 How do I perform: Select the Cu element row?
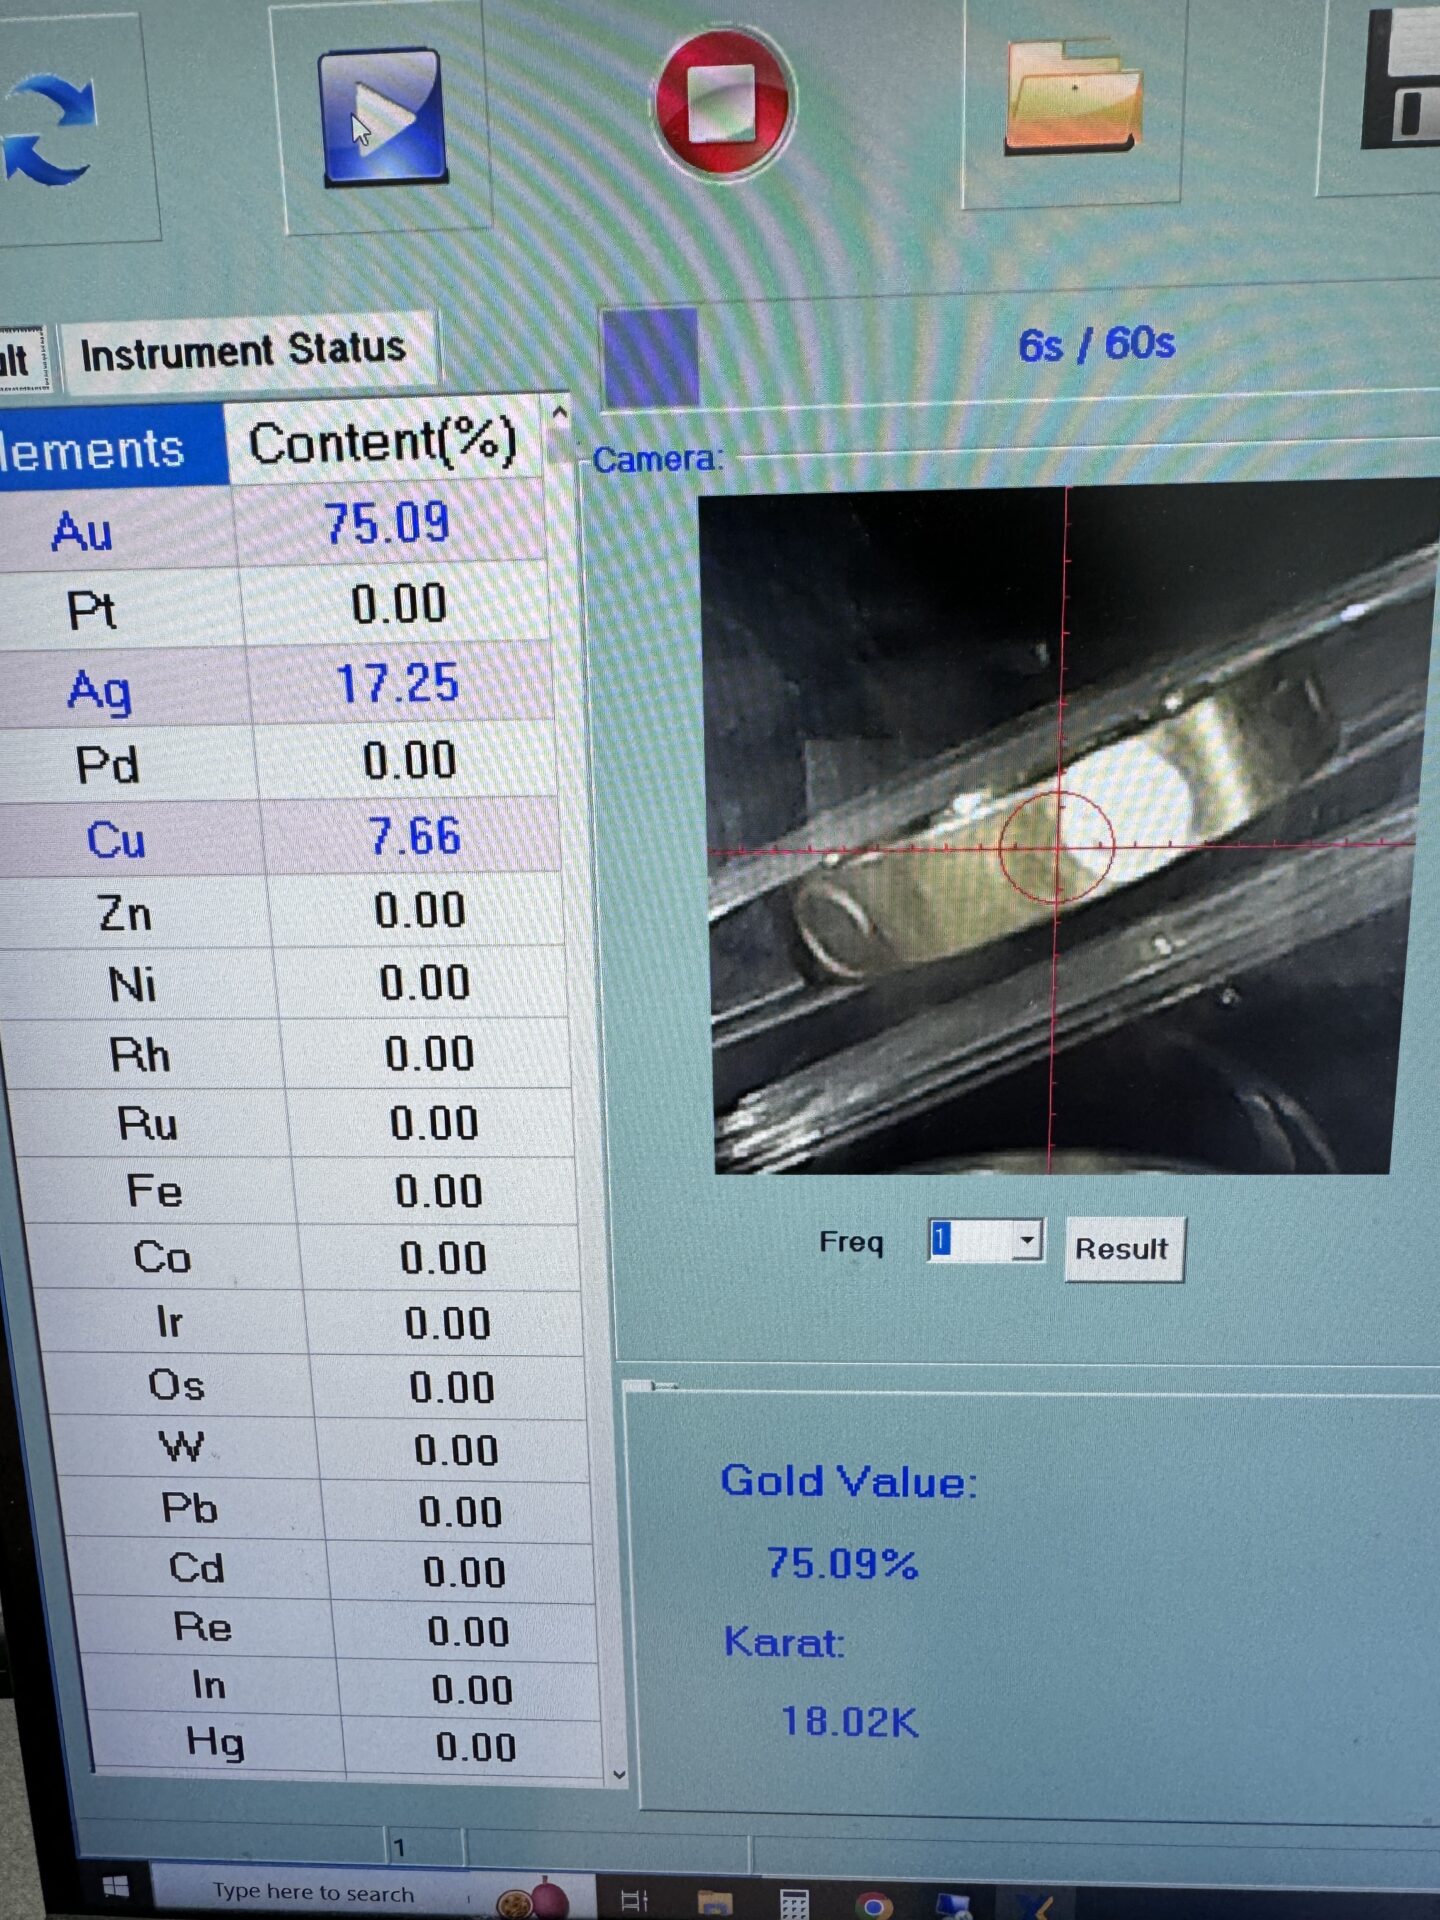point(280,837)
